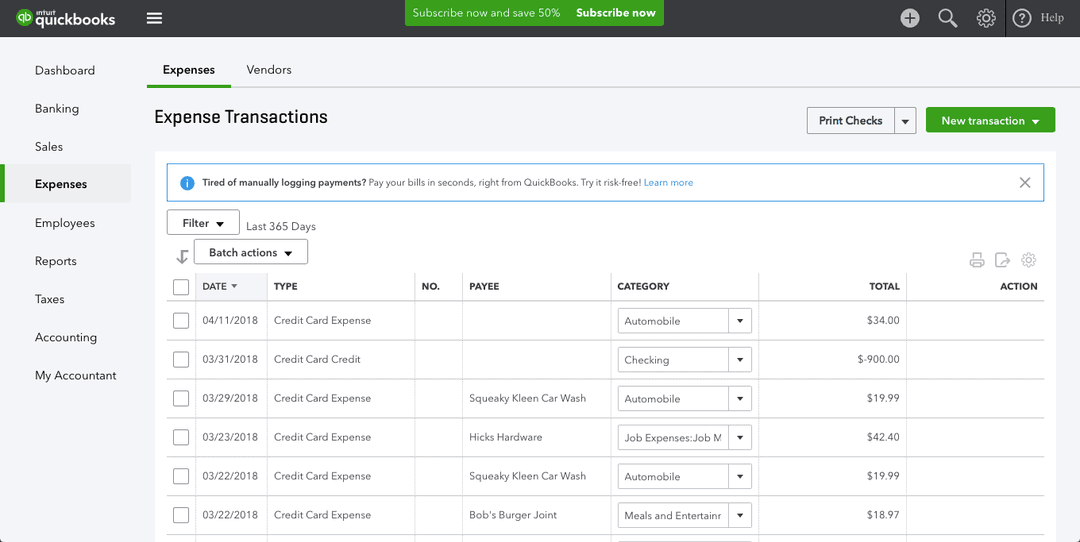This screenshot has height=542, width=1080.
Task: Open Accounting in sidebar
Action: 66,337
